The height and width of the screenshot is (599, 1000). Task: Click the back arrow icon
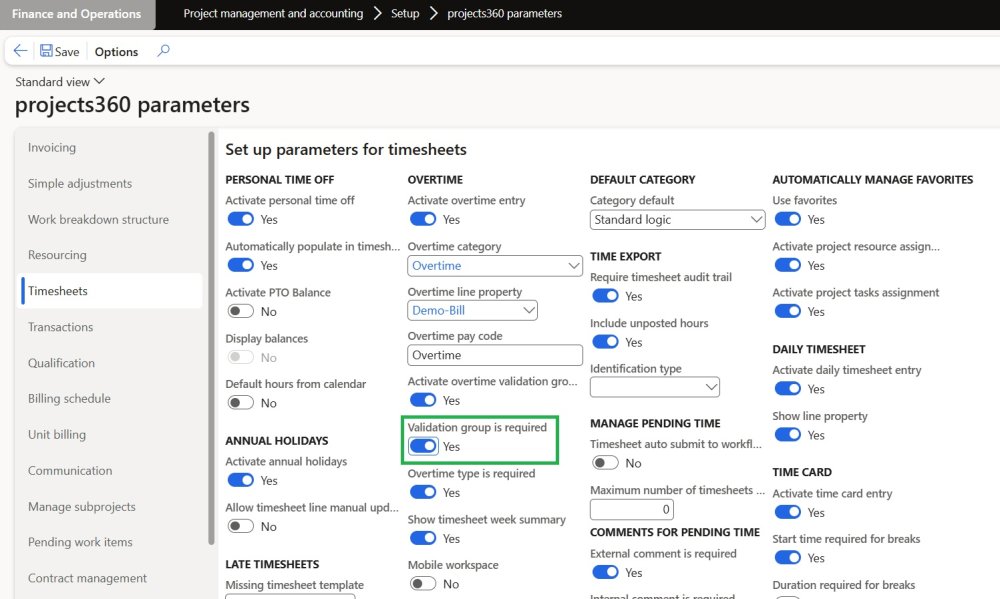(20, 51)
